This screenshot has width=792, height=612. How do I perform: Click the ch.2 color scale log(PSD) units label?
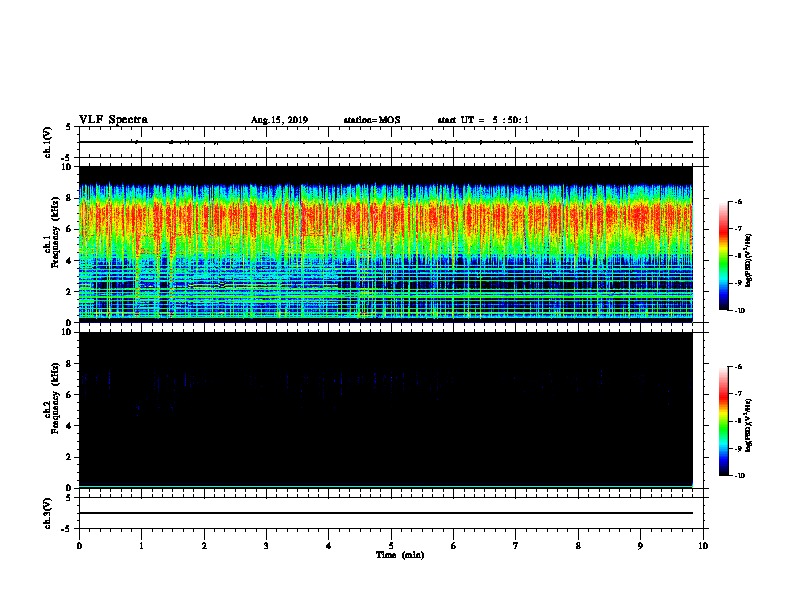[x=748, y=425]
